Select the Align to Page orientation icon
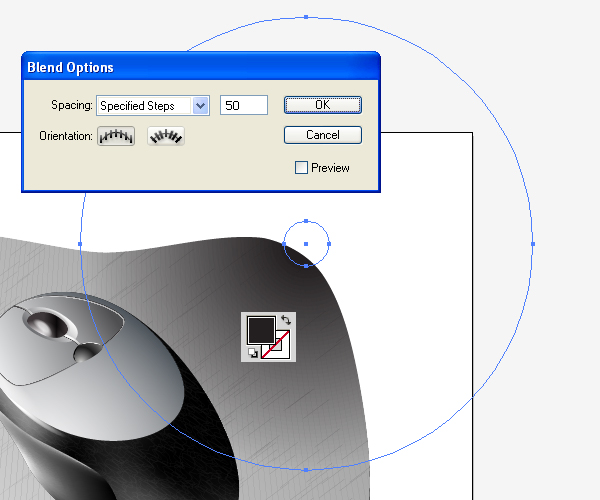This screenshot has height=500, width=600. pos(116,136)
